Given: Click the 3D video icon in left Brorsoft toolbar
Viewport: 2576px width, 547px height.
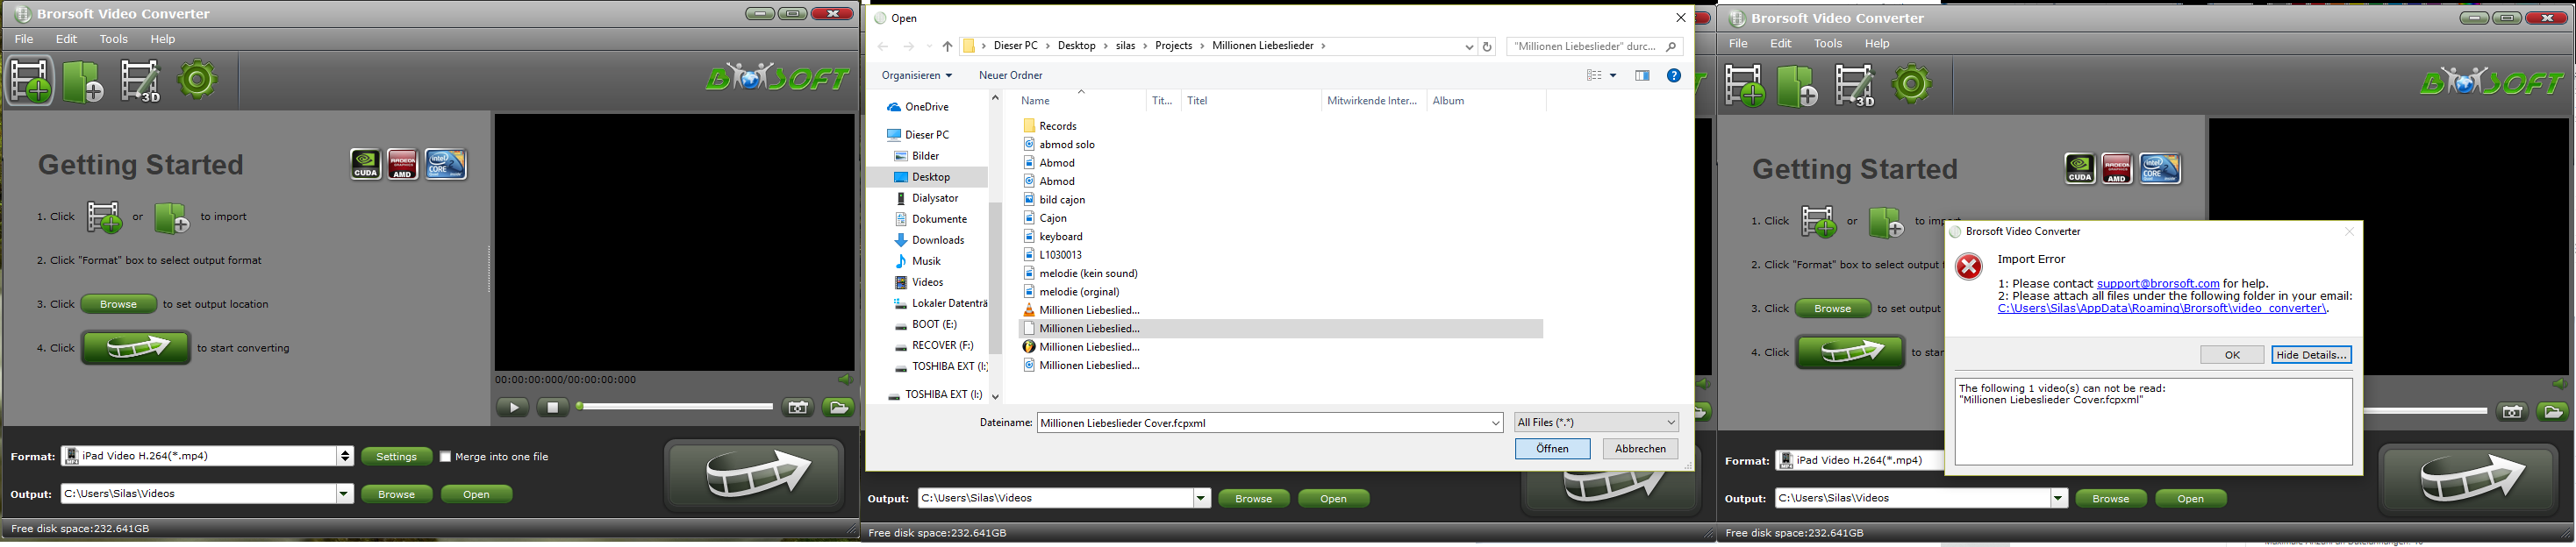Looking at the screenshot, I should 140,81.
